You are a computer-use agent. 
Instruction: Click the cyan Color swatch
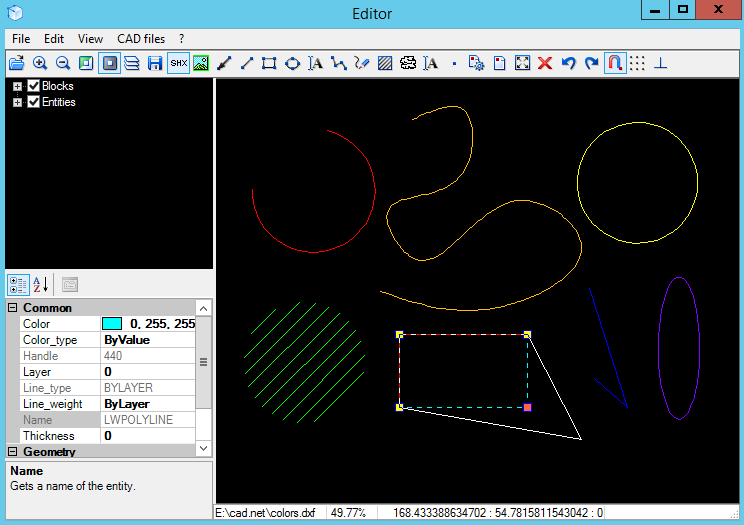(x=112, y=324)
